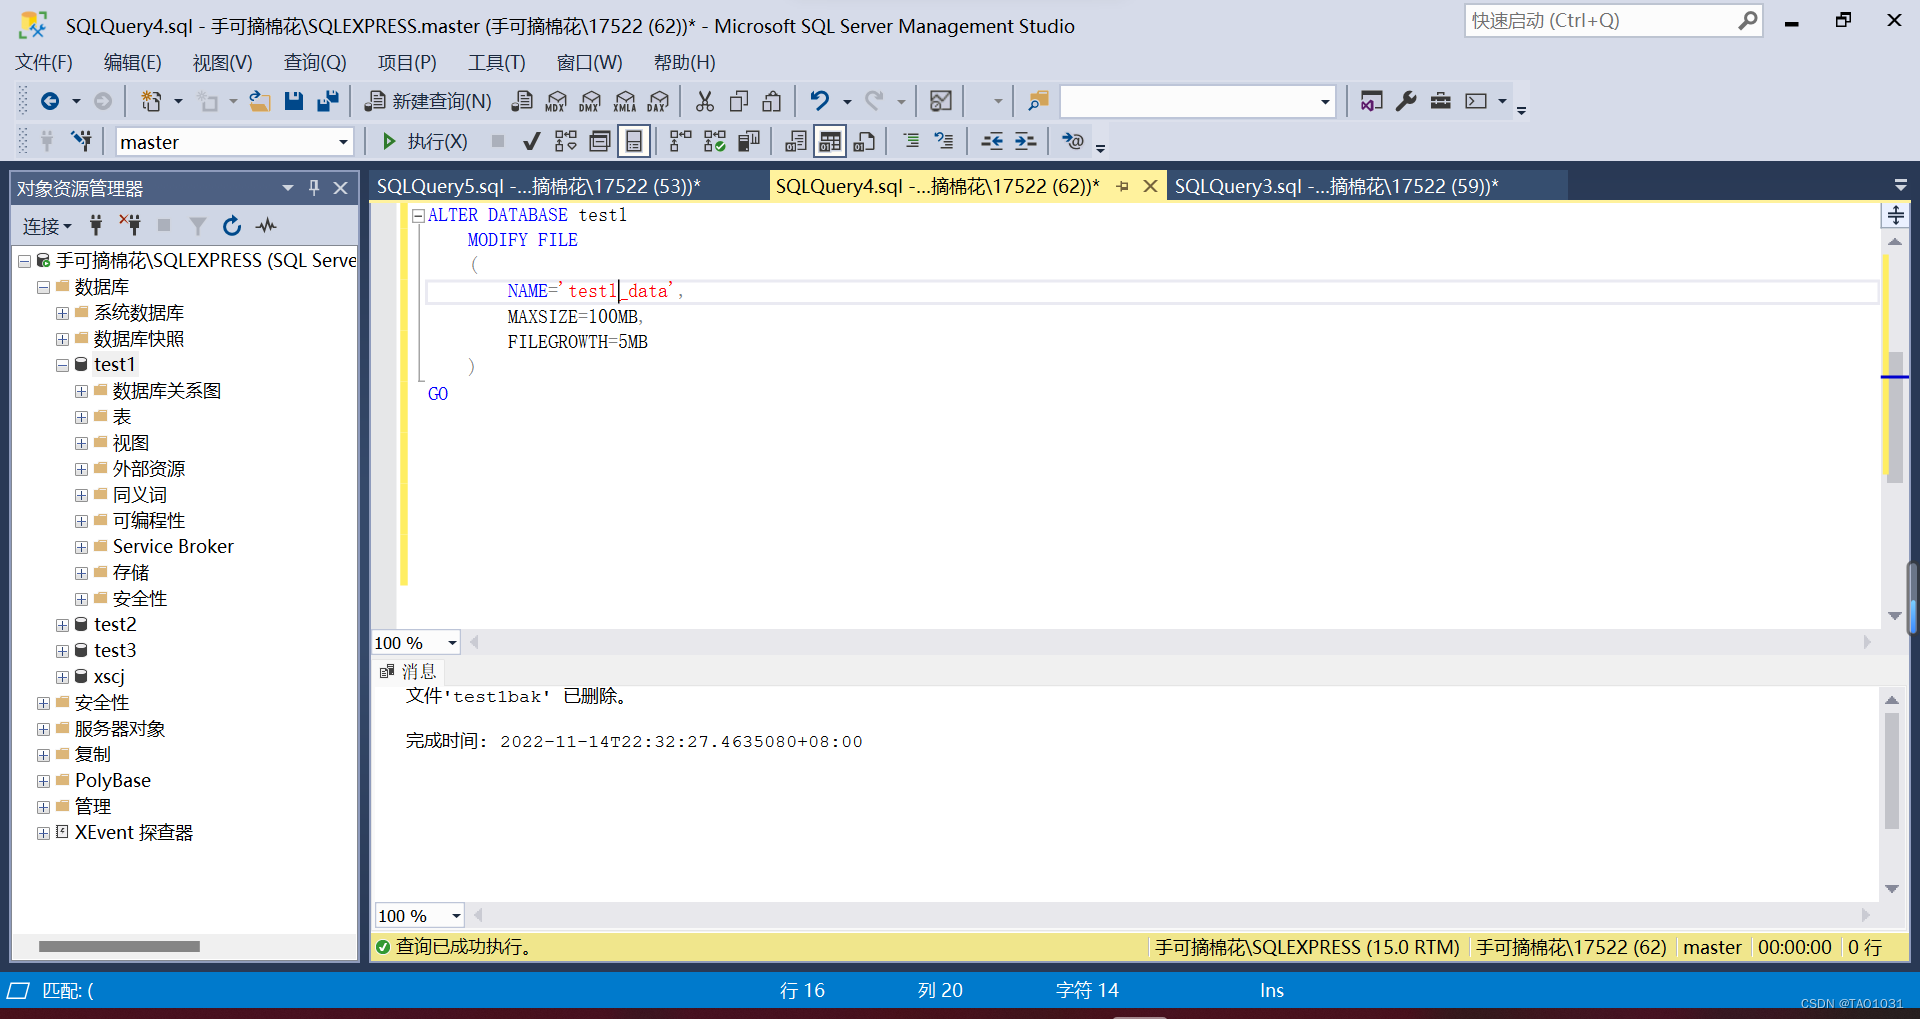Open the 帮助(H) menu
The width and height of the screenshot is (1920, 1019).
pos(685,63)
